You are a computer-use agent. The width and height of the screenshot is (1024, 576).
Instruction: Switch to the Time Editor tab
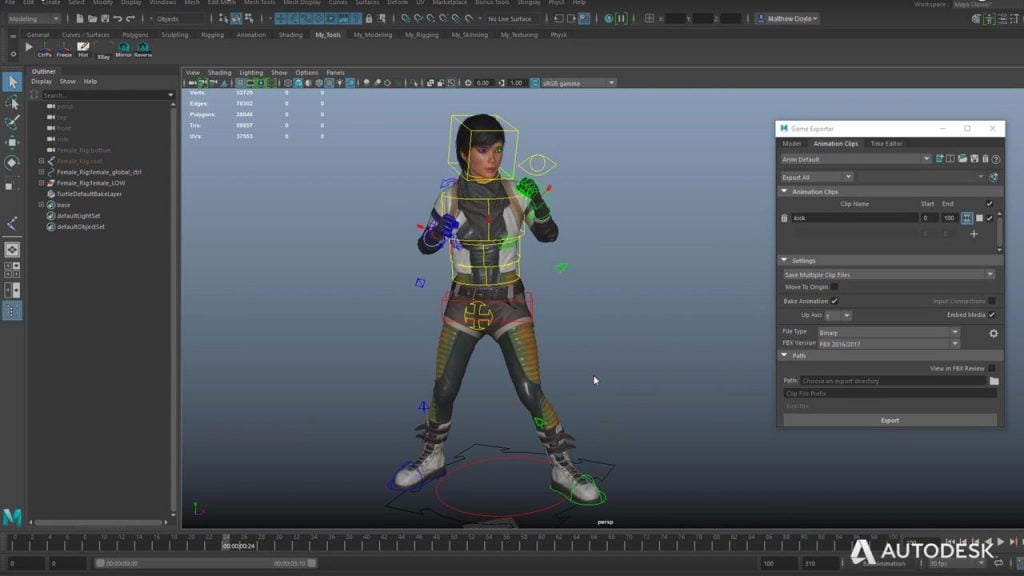point(886,144)
